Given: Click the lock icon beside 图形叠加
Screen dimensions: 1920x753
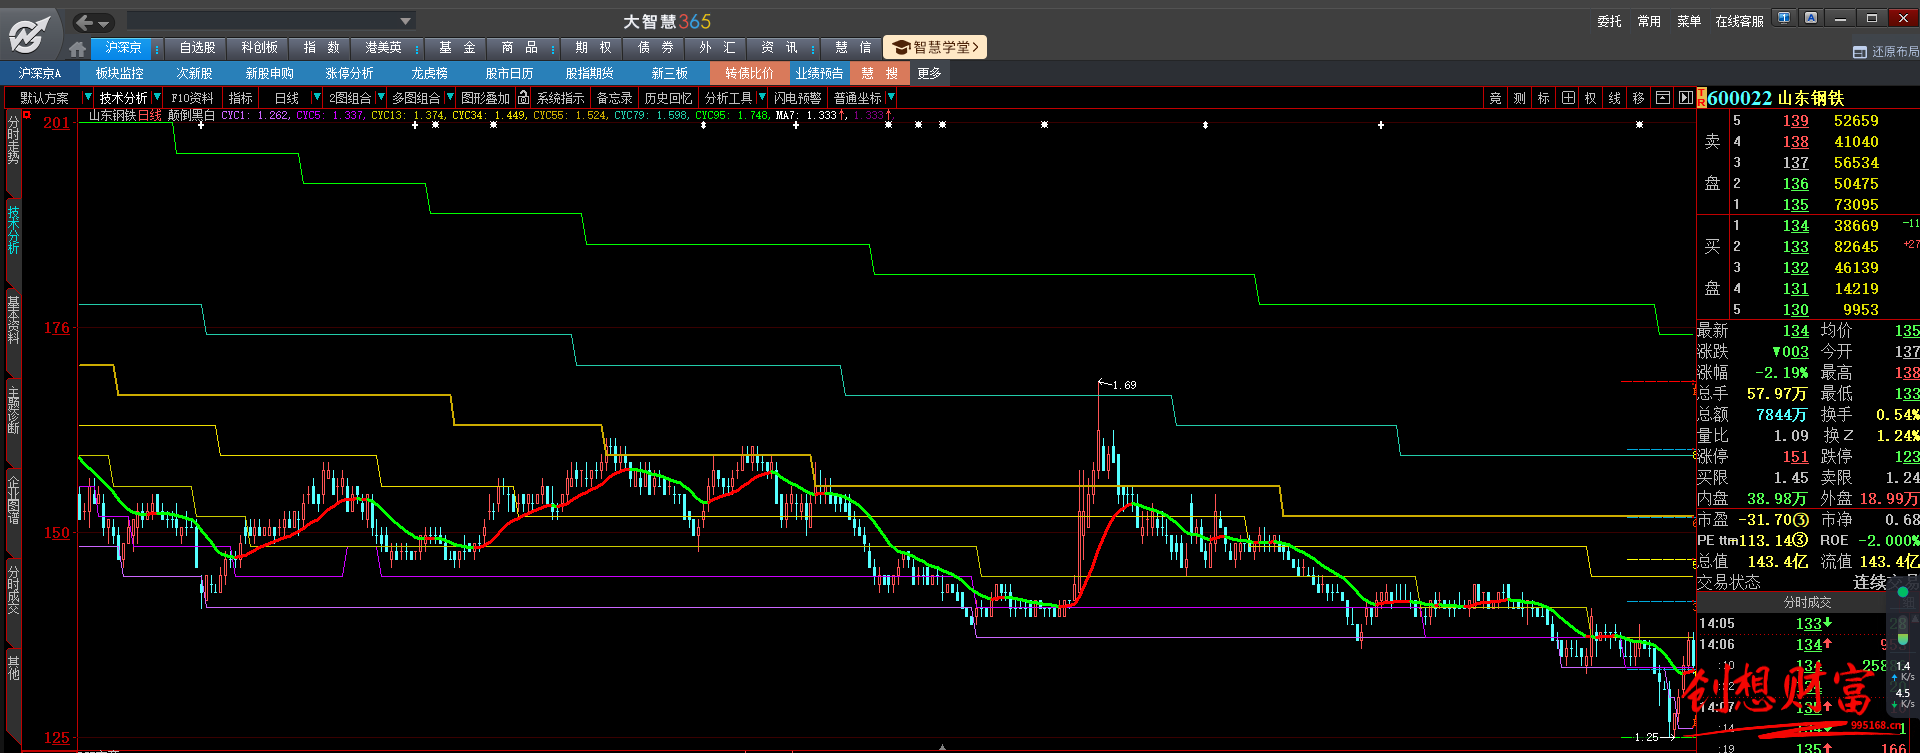Looking at the screenshot, I should 523,97.
